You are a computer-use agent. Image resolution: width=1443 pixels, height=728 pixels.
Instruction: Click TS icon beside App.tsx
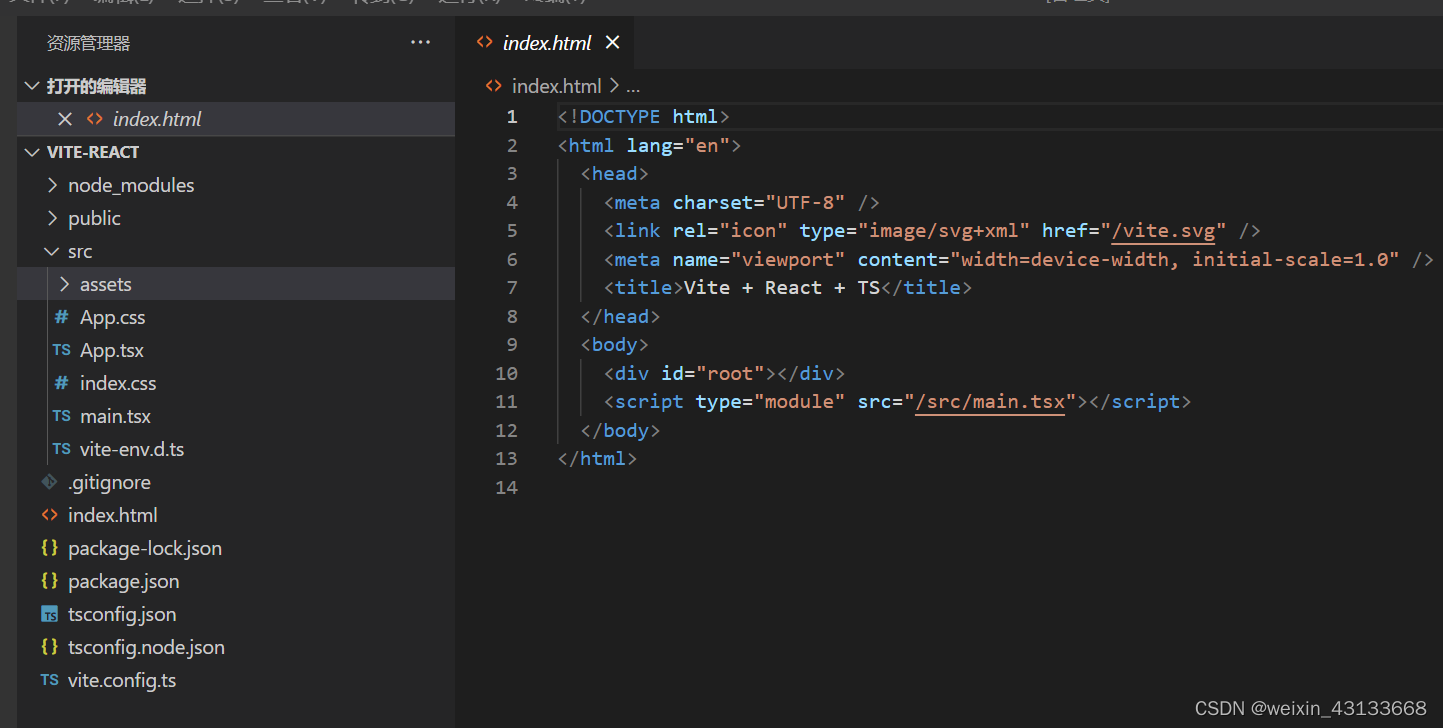click(x=62, y=350)
